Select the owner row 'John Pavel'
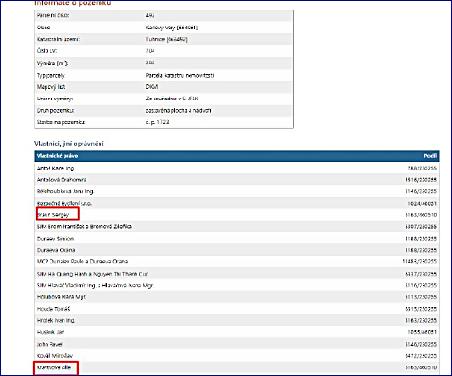Screen dimensions: 452x376 point(237,344)
